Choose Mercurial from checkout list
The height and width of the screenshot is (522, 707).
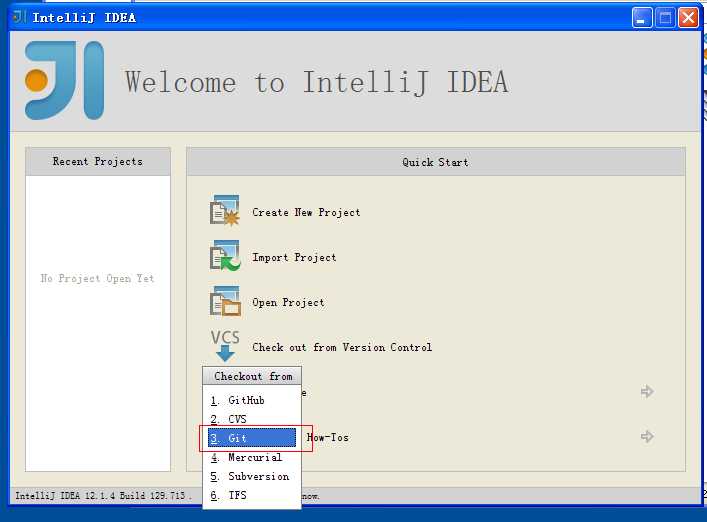pyautogui.click(x=252, y=457)
